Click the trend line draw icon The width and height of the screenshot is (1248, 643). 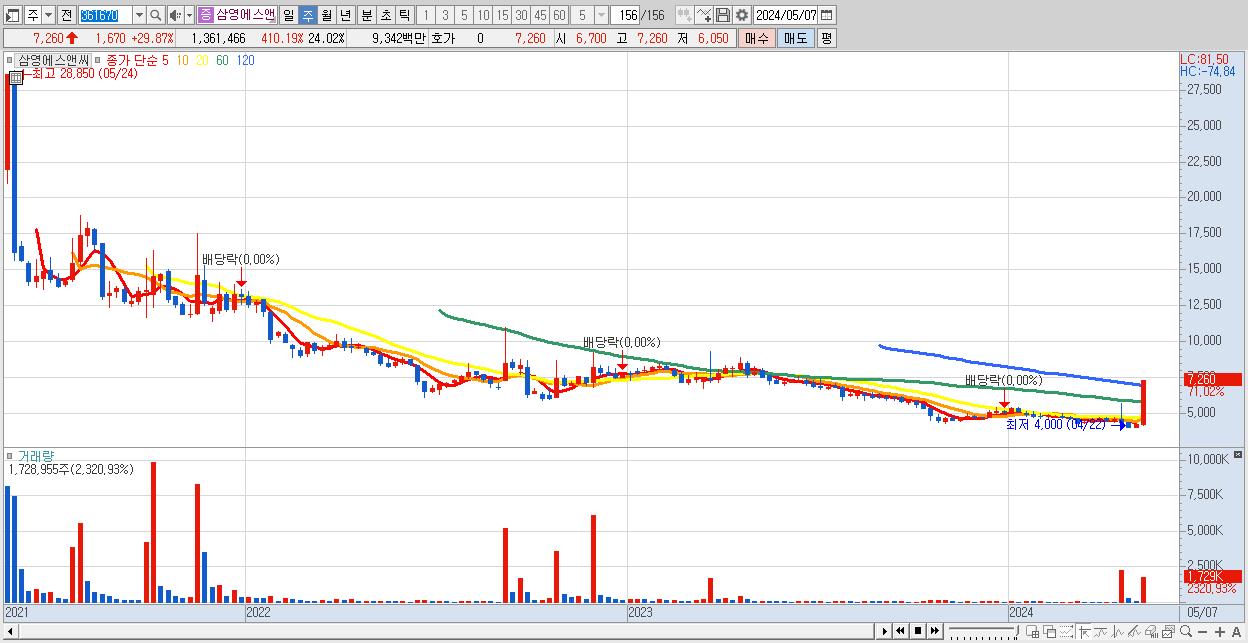[x=1101, y=631]
